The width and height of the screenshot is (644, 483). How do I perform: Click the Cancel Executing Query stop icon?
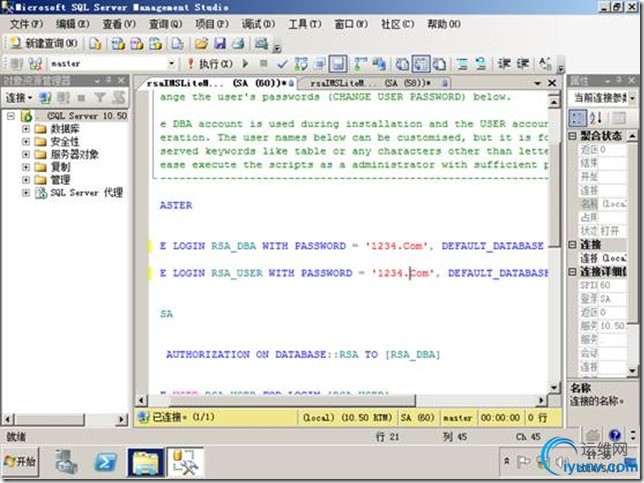point(264,64)
